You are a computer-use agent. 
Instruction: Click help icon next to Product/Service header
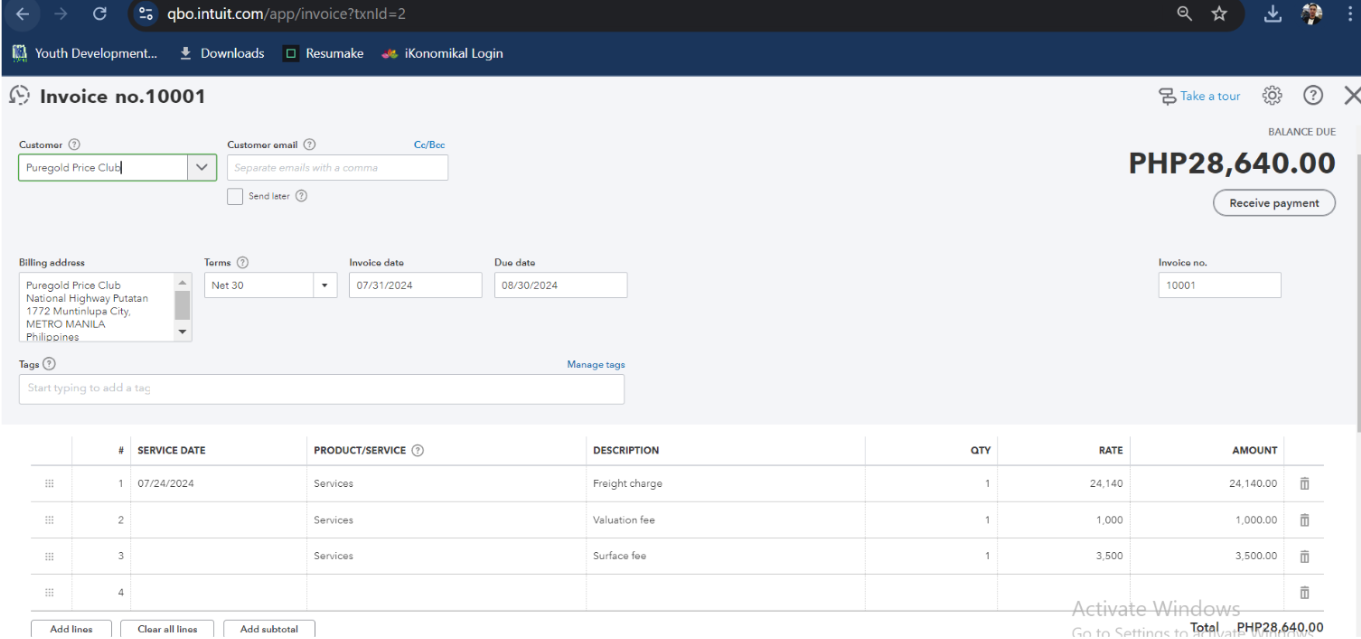click(417, 450)
